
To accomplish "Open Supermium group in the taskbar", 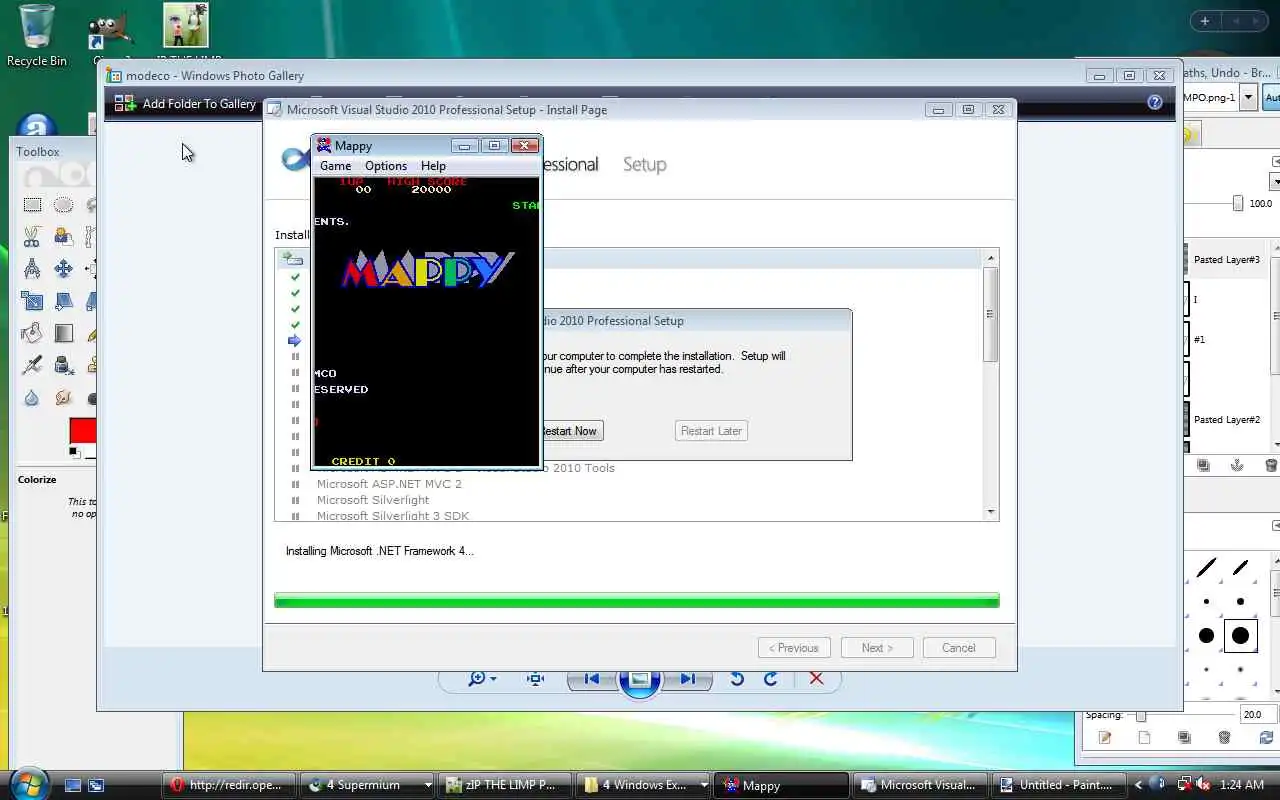I will tap(367, 785).
